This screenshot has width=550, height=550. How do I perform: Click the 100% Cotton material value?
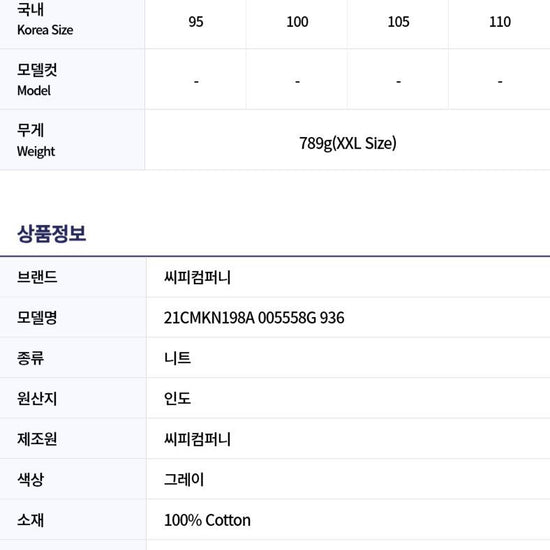pyautogui.click(x=207, y=520)
